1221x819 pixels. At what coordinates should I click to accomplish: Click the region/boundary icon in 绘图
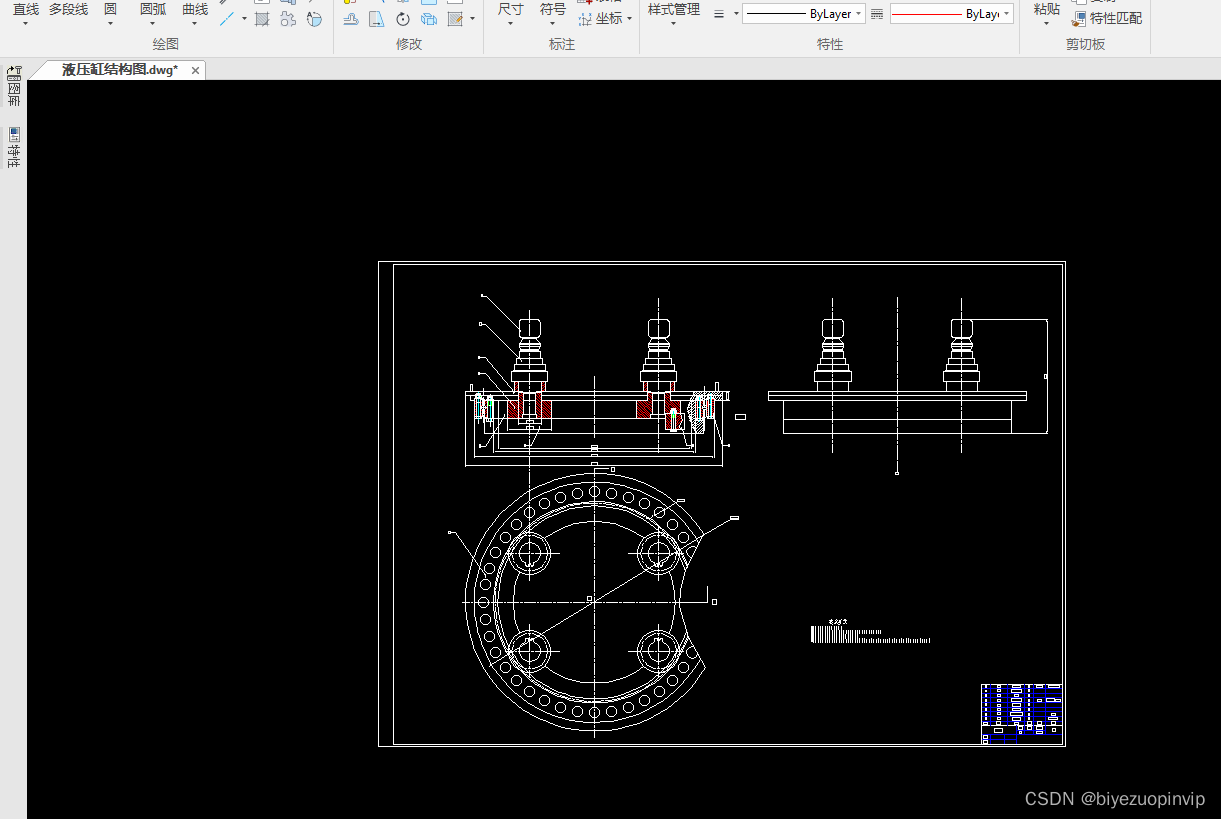coord(288,18)
